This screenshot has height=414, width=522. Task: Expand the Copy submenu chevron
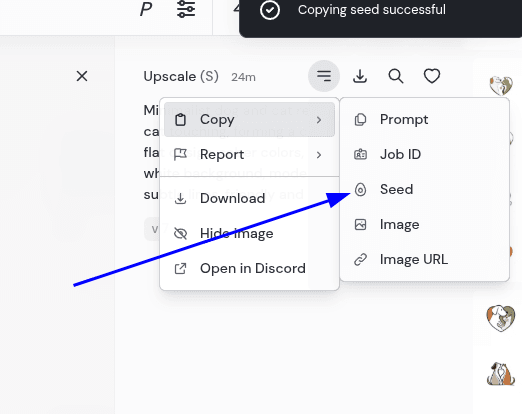pyautogui.click(x=319, y=120)
